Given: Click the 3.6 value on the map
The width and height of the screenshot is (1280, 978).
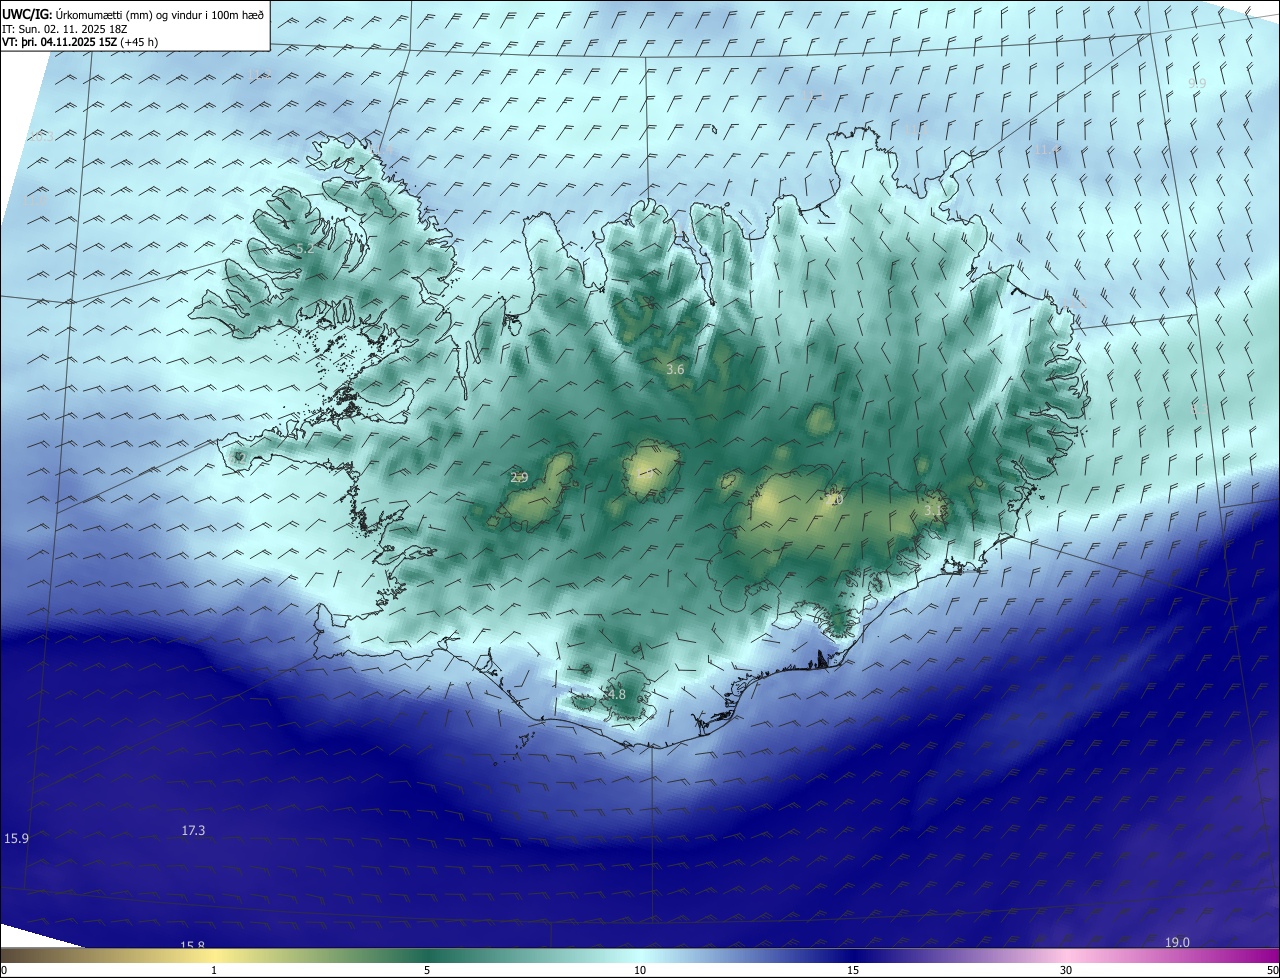Looking at the screenshot, I should [x=675, y=369].
